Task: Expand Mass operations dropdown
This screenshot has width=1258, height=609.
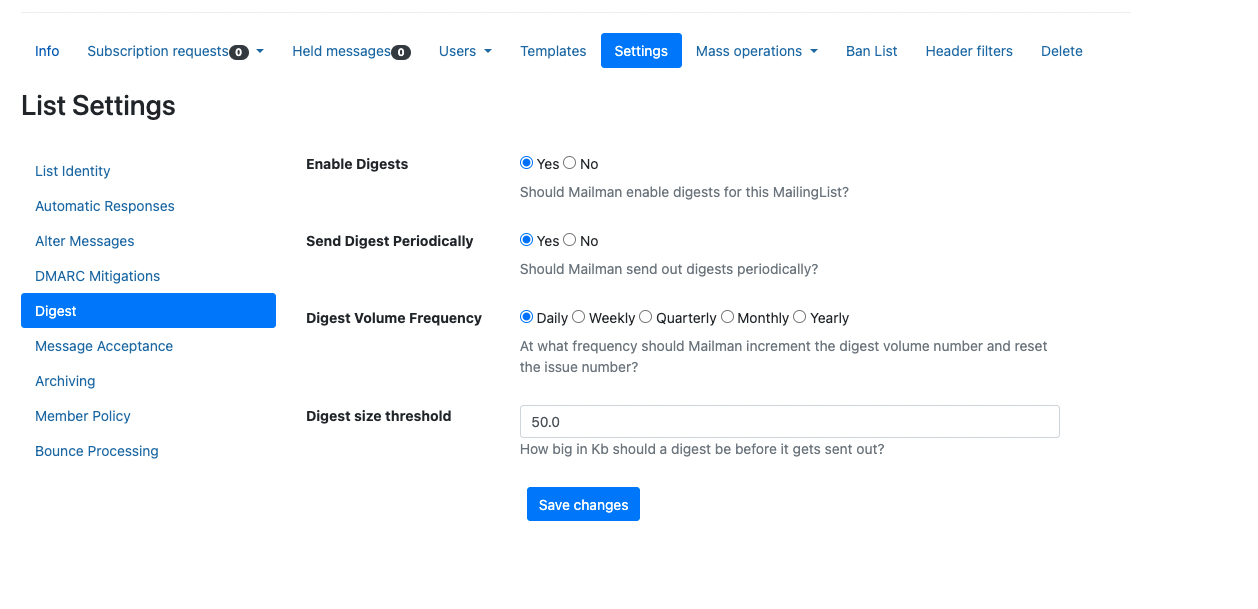Action: coord(756,51)
